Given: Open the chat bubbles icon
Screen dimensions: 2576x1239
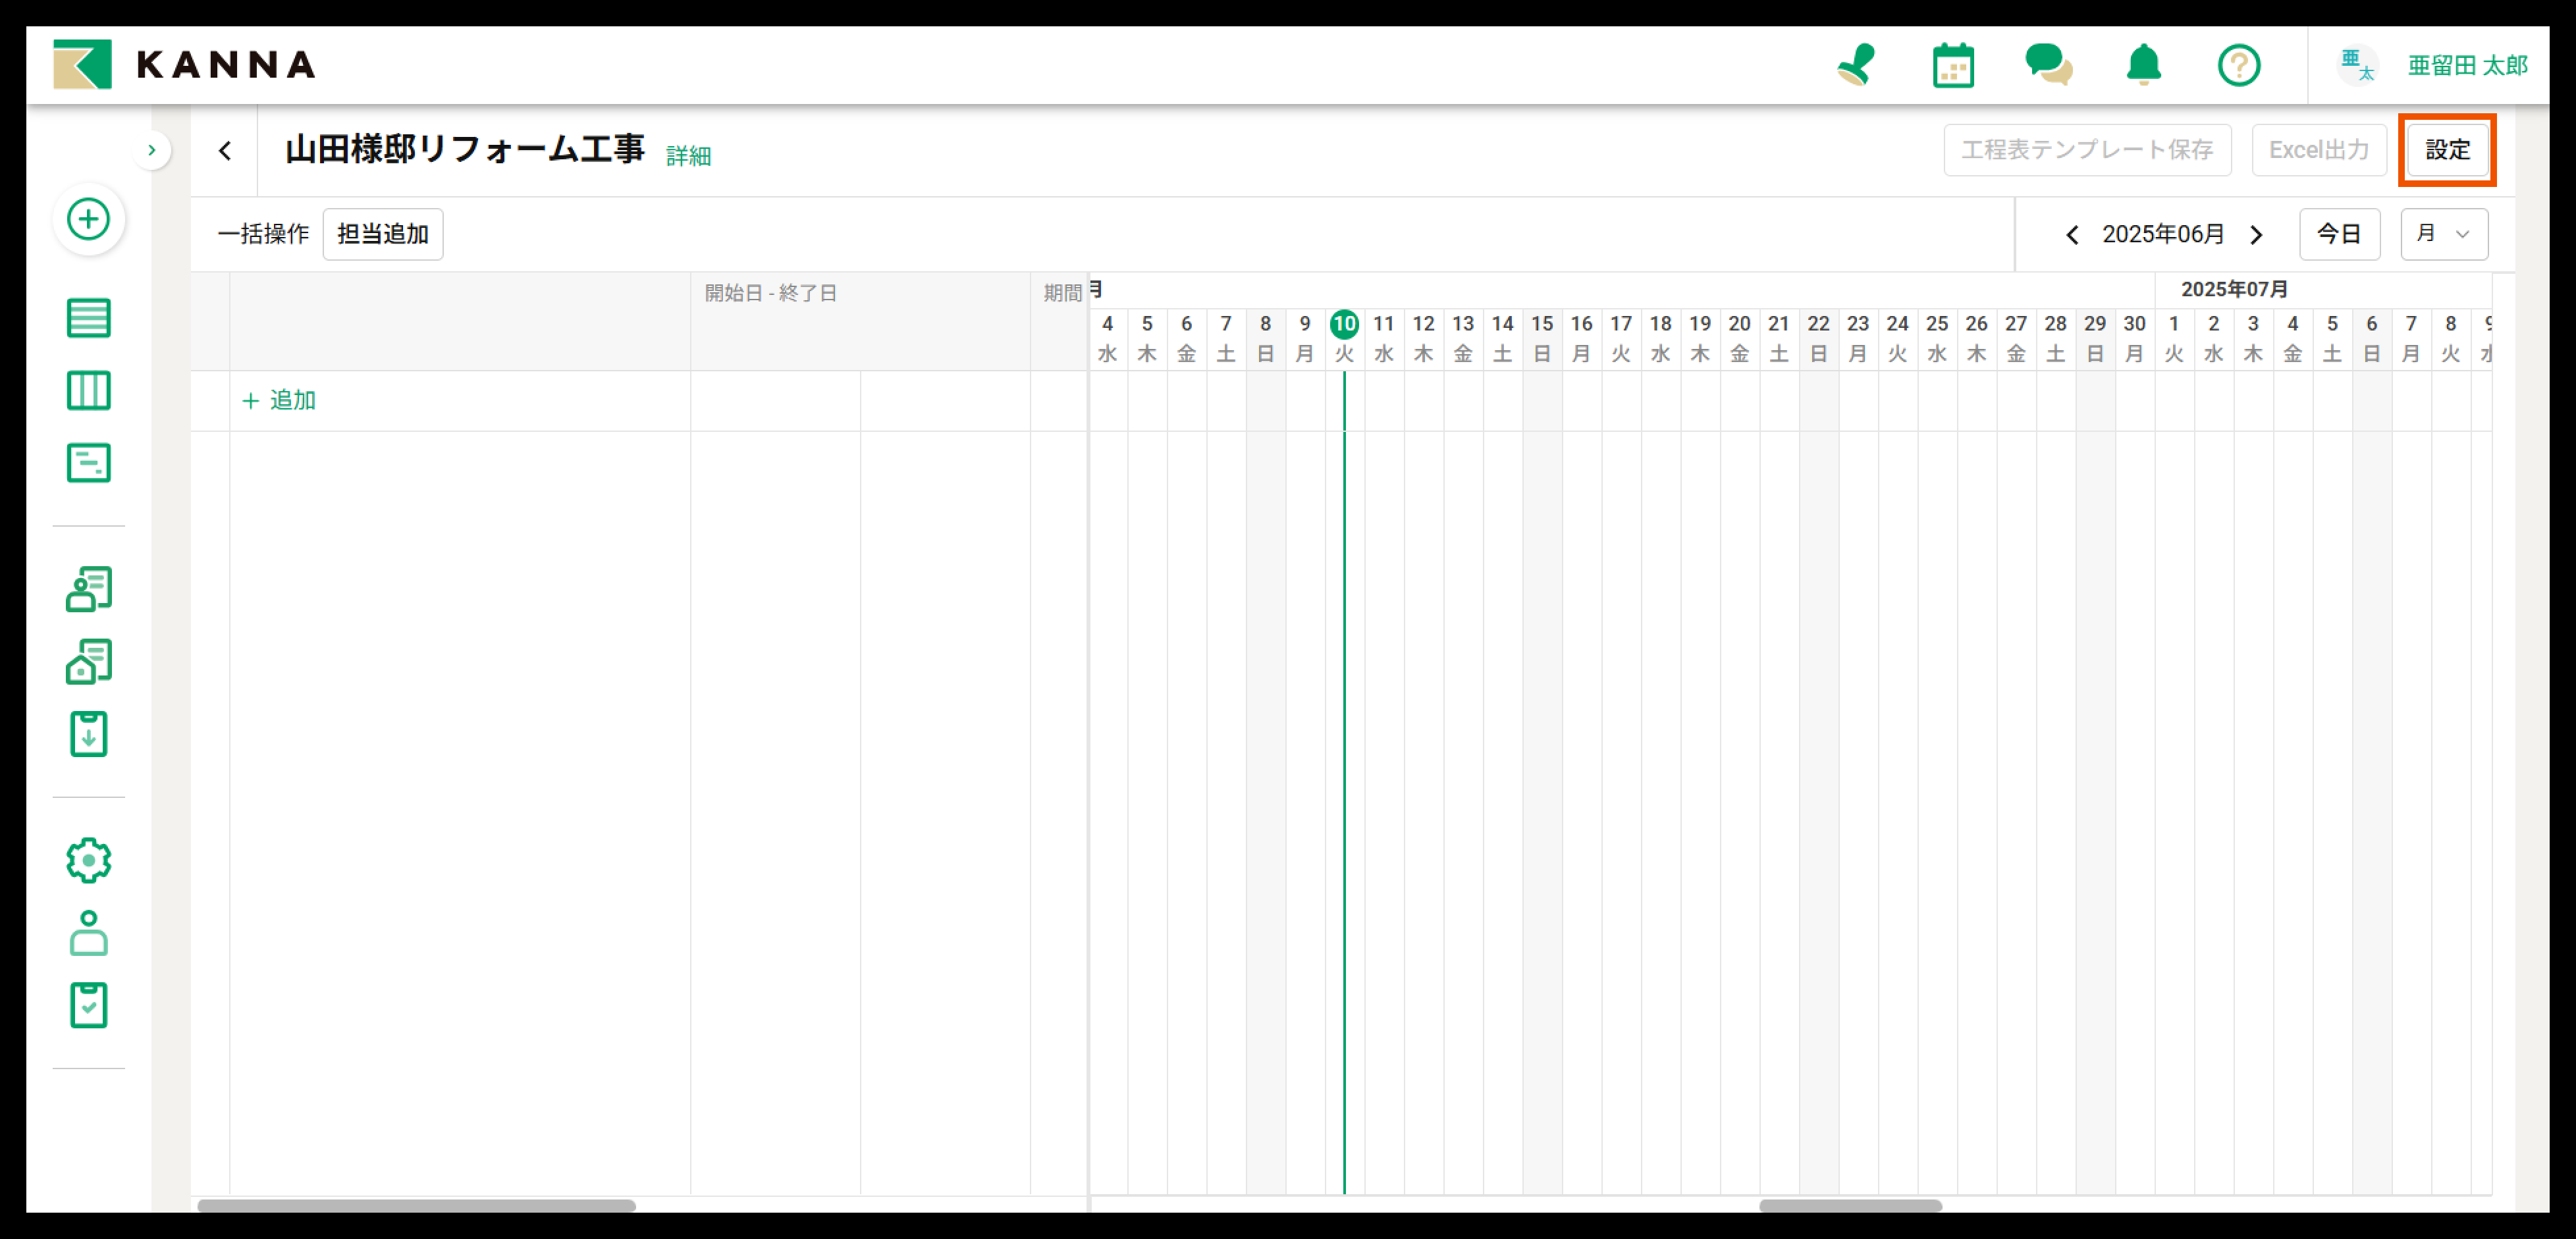Looking at the screenshot, I should pos(2047,66).
